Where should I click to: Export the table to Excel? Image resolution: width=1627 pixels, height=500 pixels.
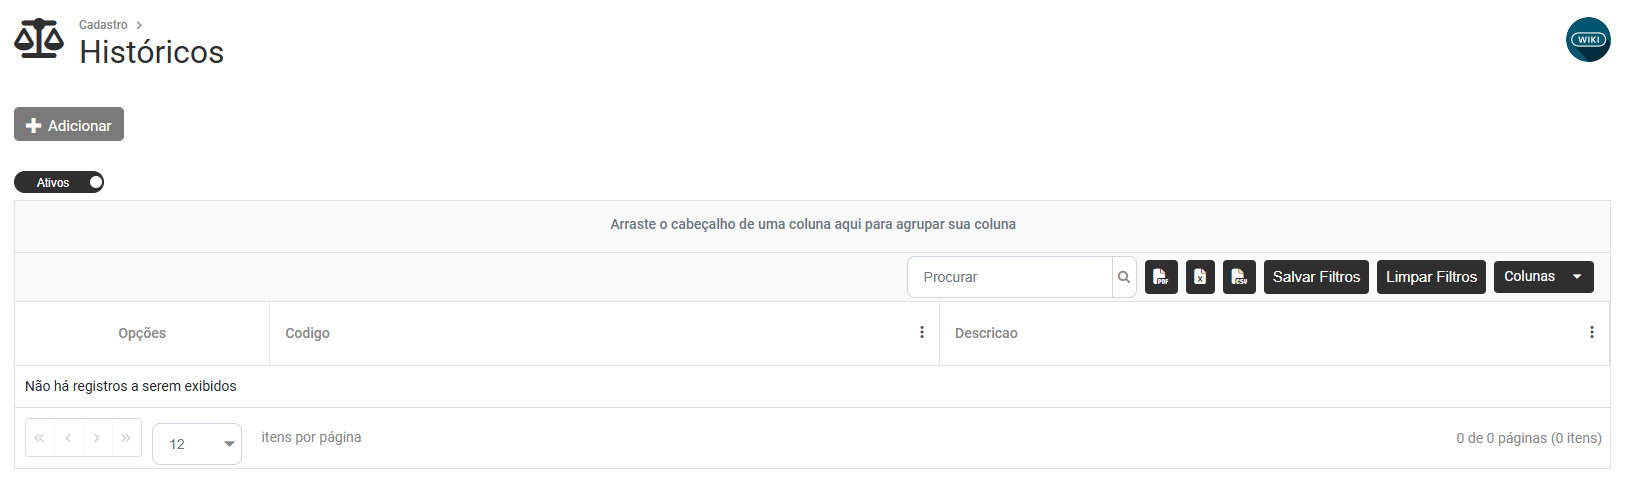coord(1200,277)
